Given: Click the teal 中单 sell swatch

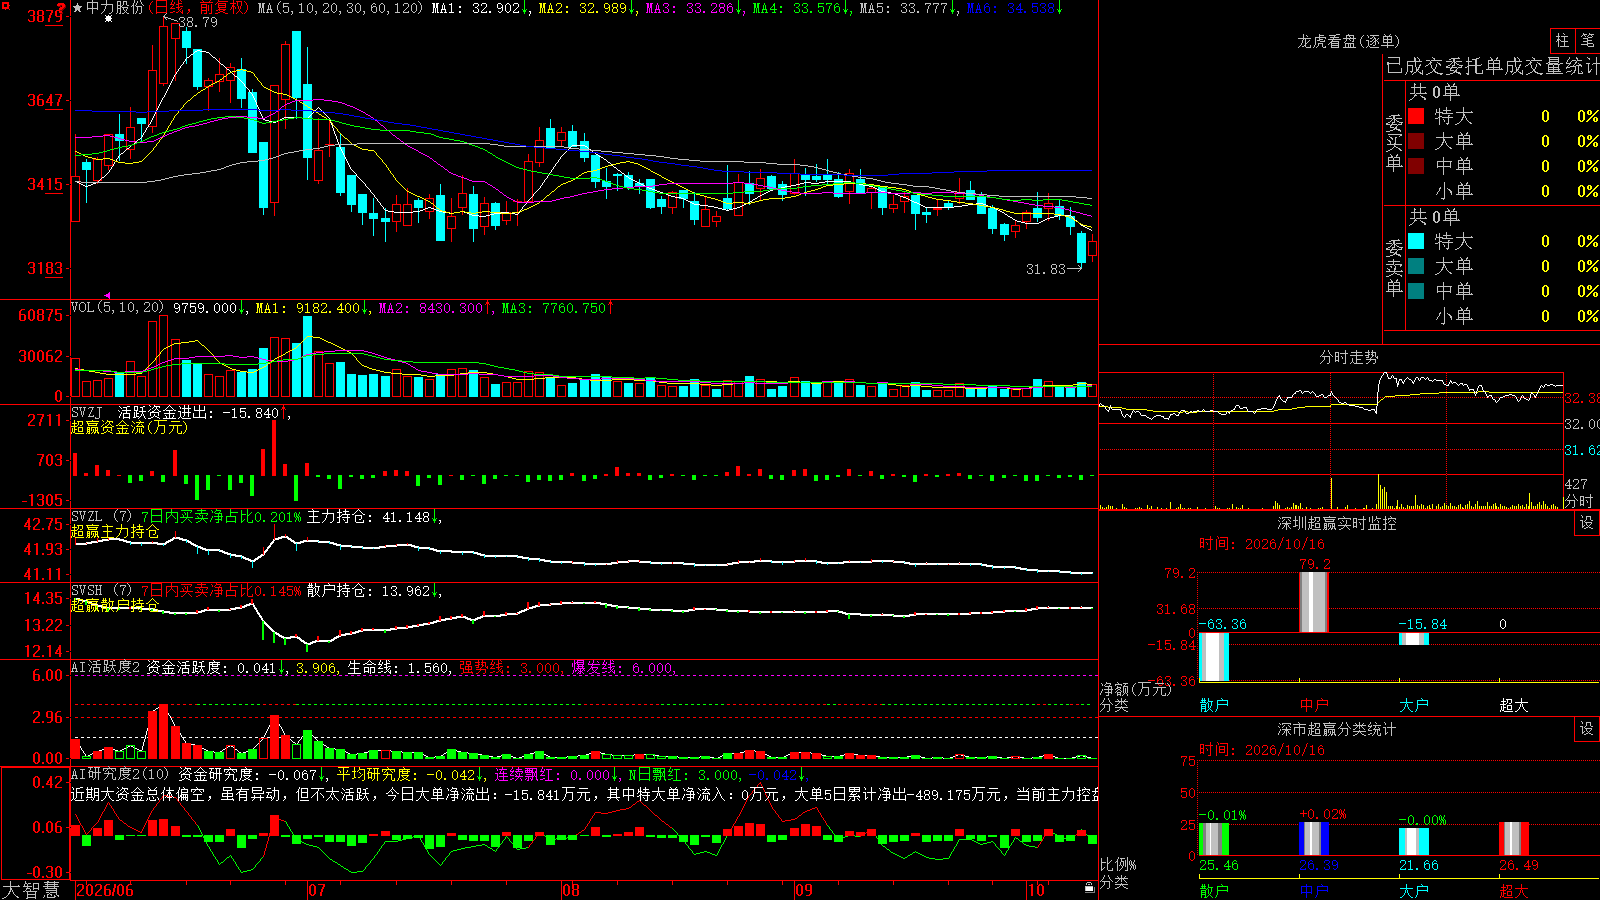Looking at the screenshot, I should click(x=1416, y=291).
